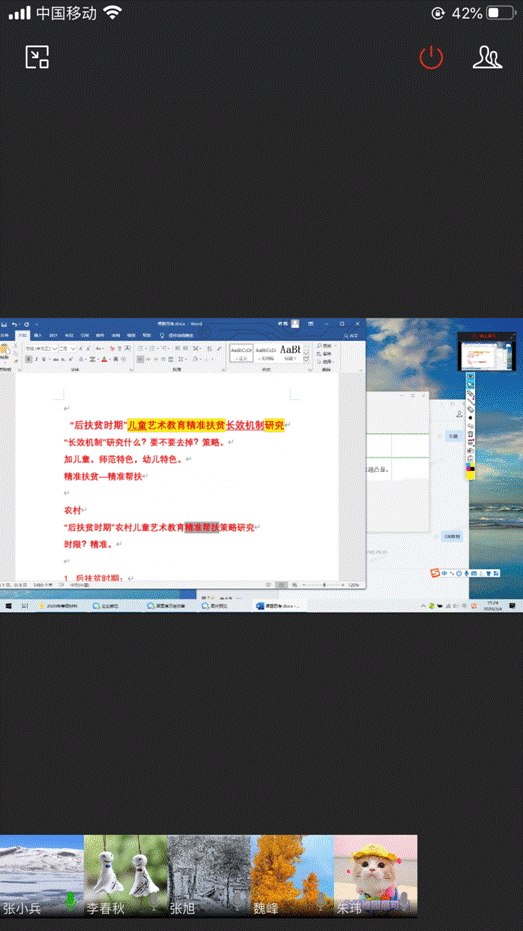Expand the Word styles gallery arrow

tap(306, 360)
